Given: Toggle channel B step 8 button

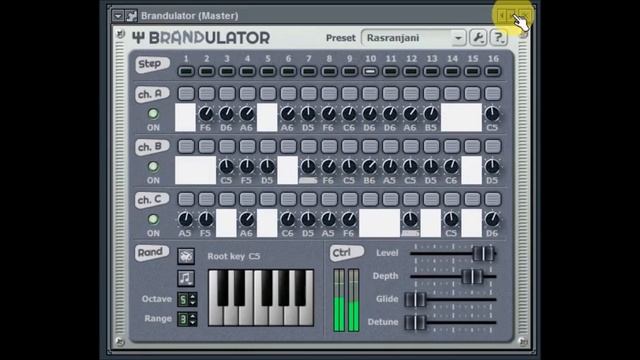Looking at the screenshot, I should (x=329, y=146).
